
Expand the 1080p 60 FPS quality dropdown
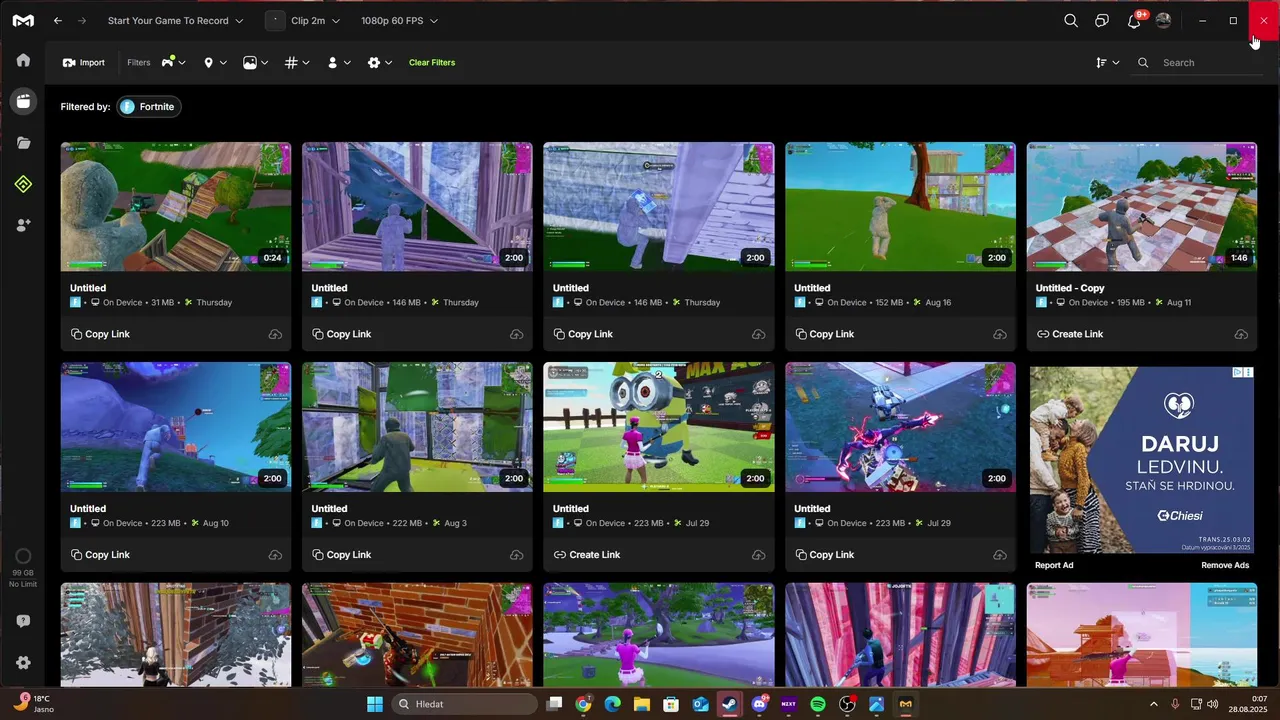click(x=399, y=20)
